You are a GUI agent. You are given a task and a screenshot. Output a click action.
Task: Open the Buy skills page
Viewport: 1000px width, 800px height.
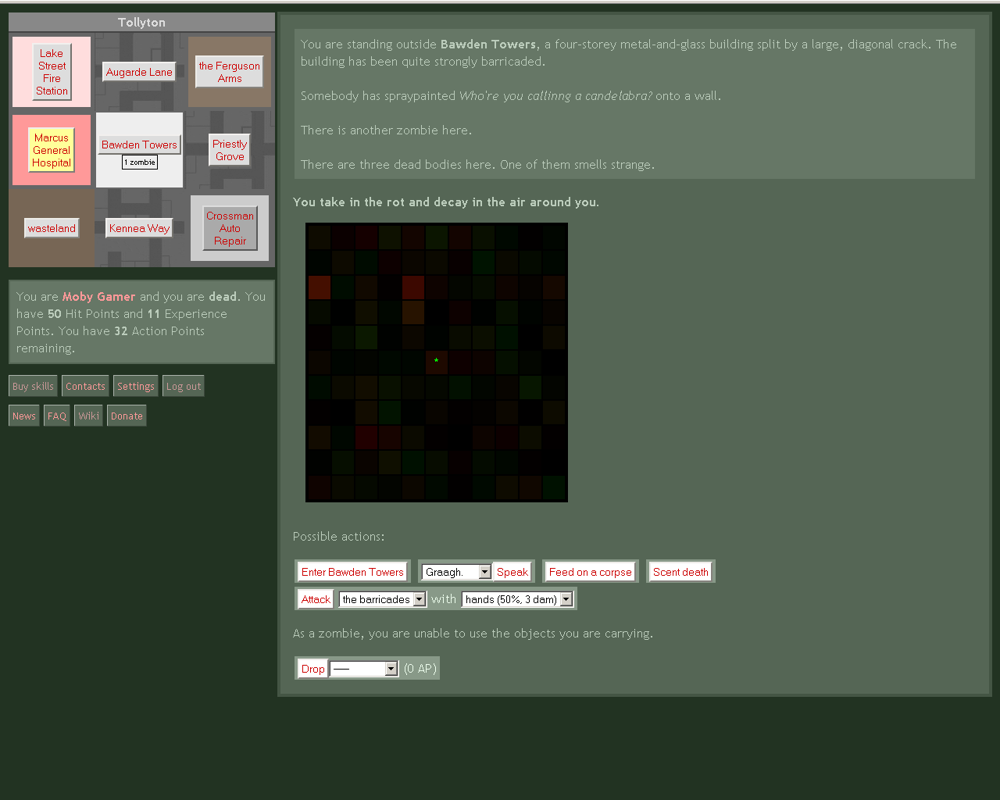point(33,387)
